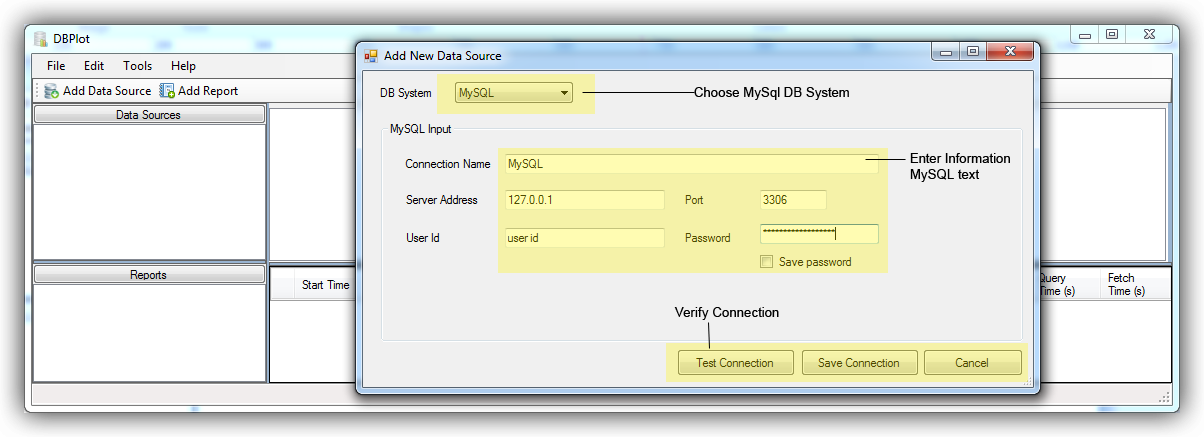Open the Edit menu

(x=94, y=66)
